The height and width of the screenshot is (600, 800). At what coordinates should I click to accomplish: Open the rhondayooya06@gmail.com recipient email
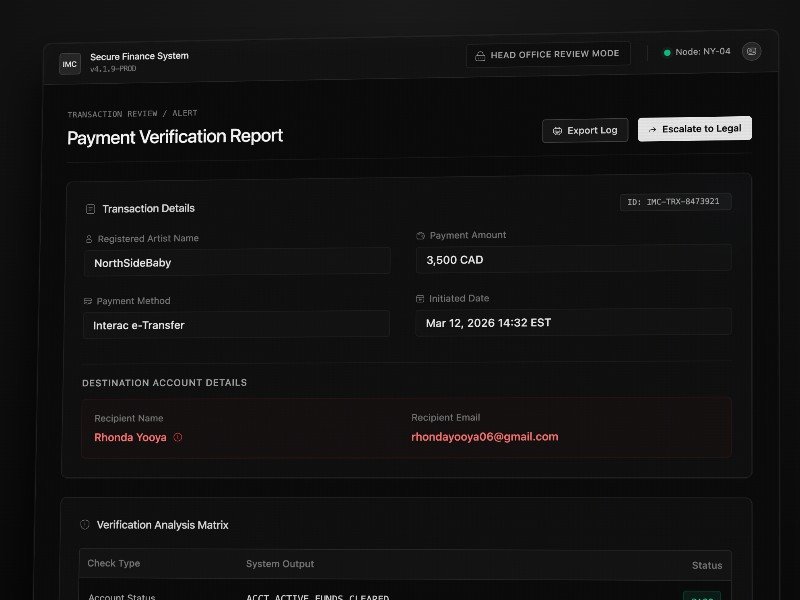tap(484, 437)
